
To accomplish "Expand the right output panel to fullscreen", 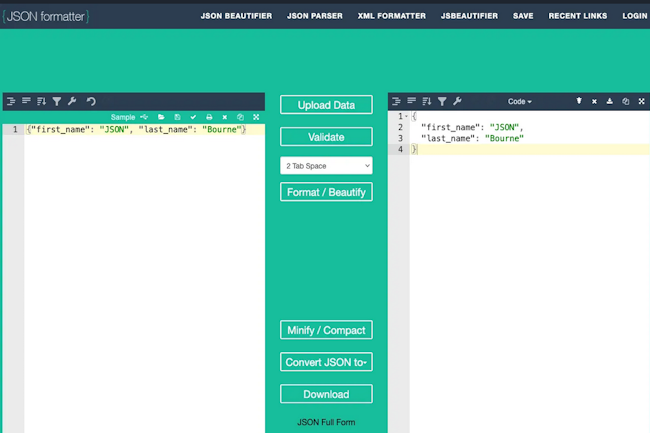I will click(641, 101).
